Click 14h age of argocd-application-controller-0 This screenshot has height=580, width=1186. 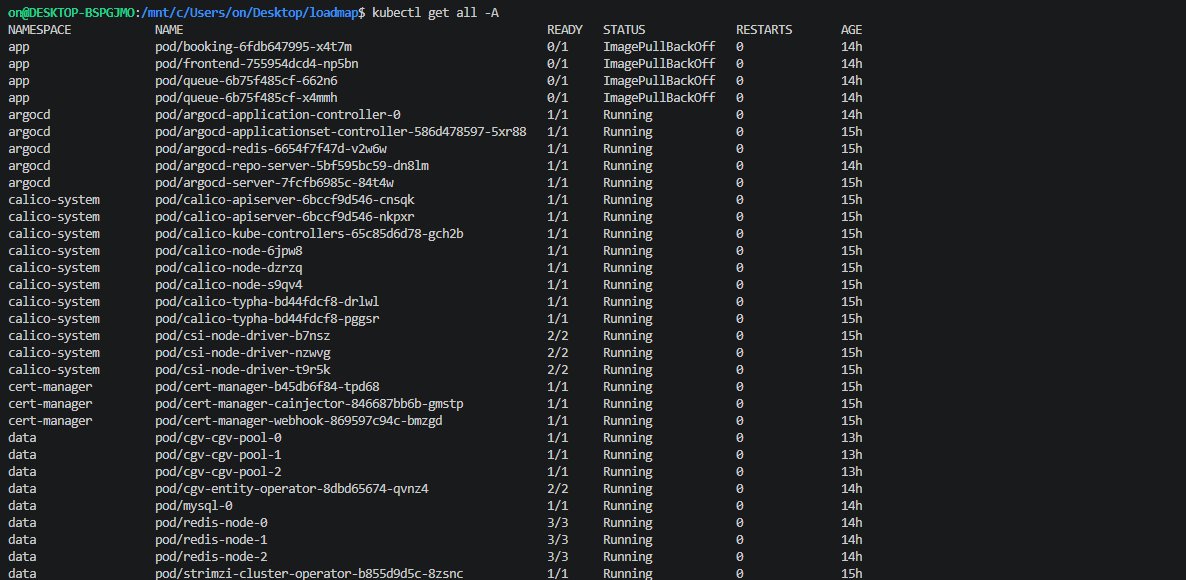click(851, 115)
